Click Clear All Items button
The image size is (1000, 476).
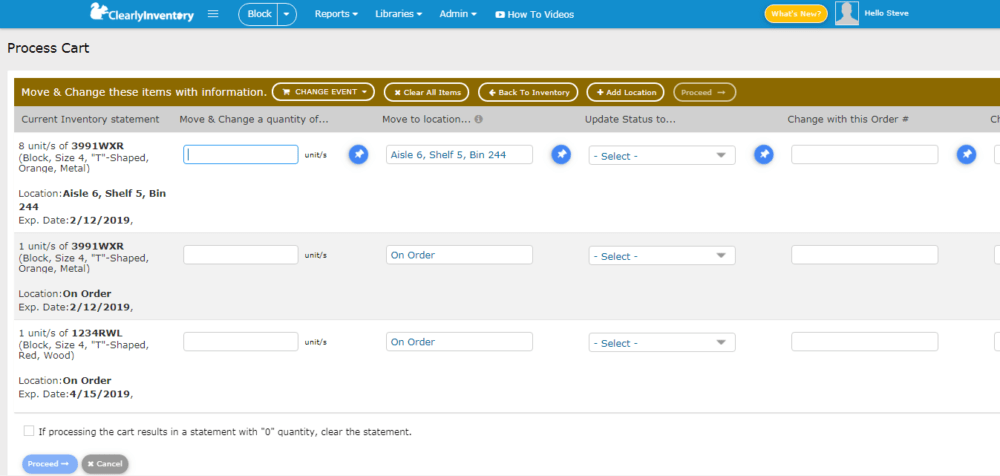click(x=427, y=92)
